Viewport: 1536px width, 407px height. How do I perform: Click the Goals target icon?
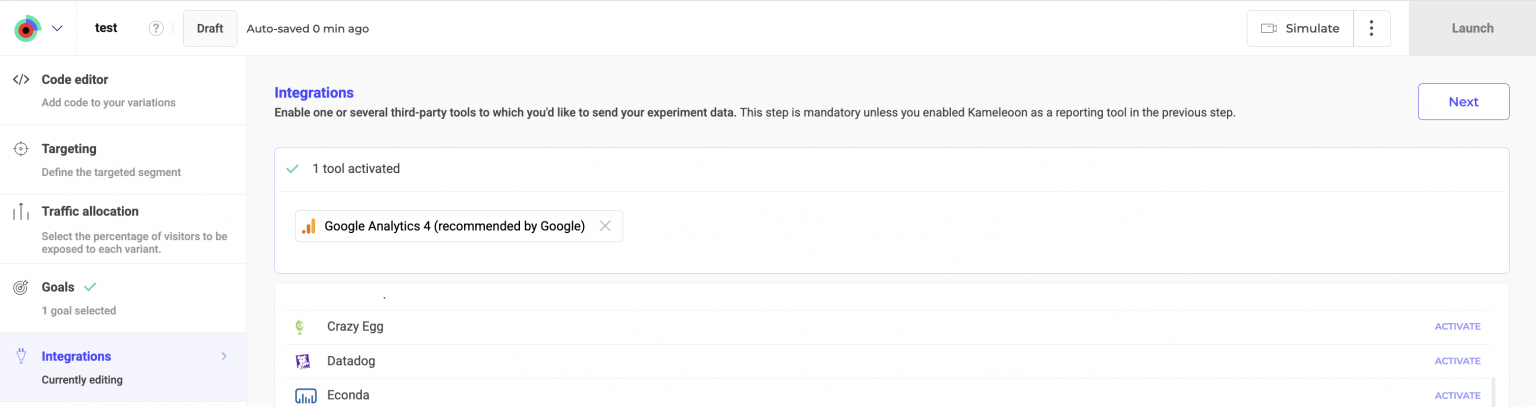coord(20,287)
